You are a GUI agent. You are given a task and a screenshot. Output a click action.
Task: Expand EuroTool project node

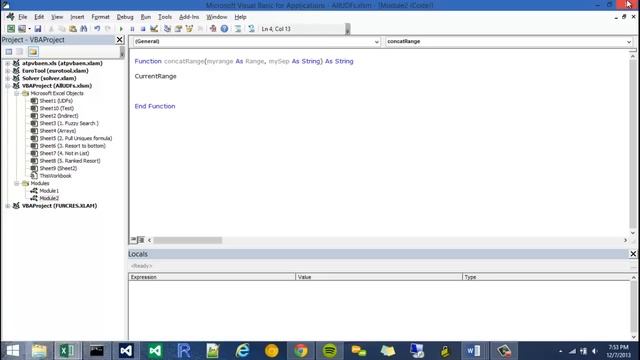click(x=8, y=71)
